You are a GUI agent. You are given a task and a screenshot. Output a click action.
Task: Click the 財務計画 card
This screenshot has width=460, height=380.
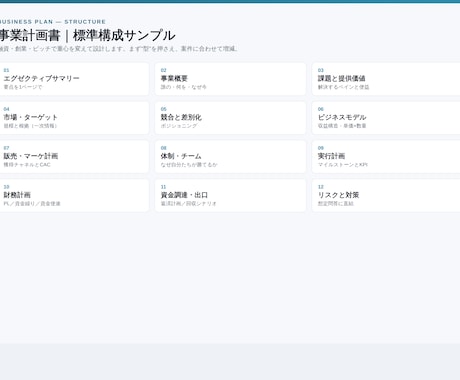click(x=73, y=196)
